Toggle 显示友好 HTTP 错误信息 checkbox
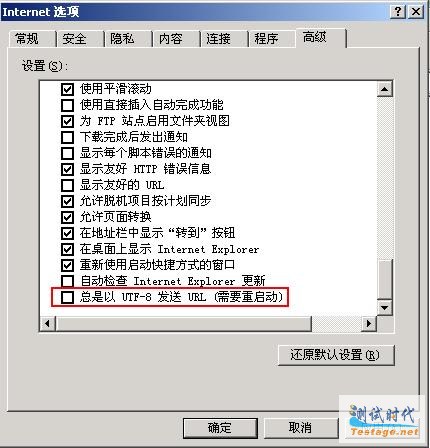This screenshot has height=448, width=430. [x=67, y=169]
